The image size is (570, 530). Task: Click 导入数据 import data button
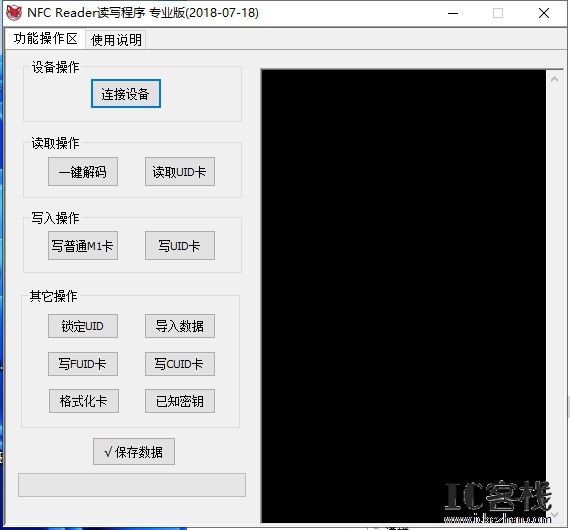[180, 326]
